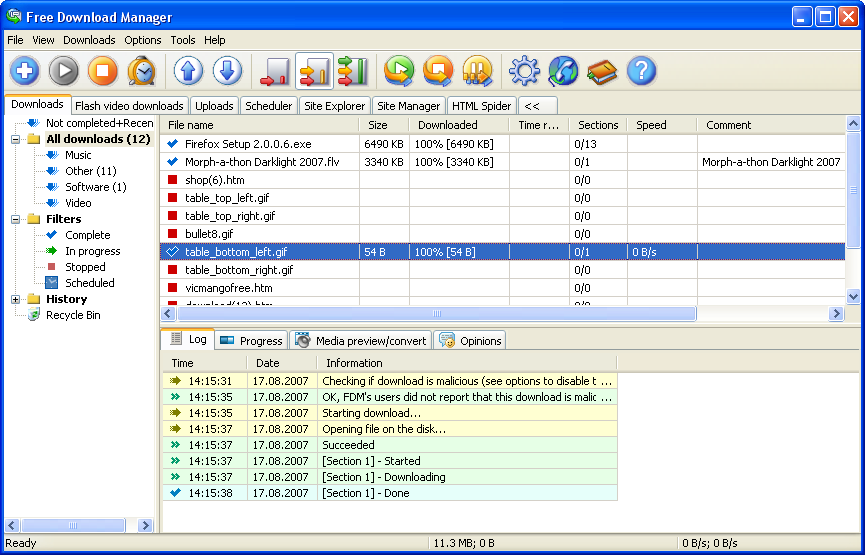The height and width of the screenshot is (555, 865).
Task: Collapse the Filters tree node
Action: 17,219
